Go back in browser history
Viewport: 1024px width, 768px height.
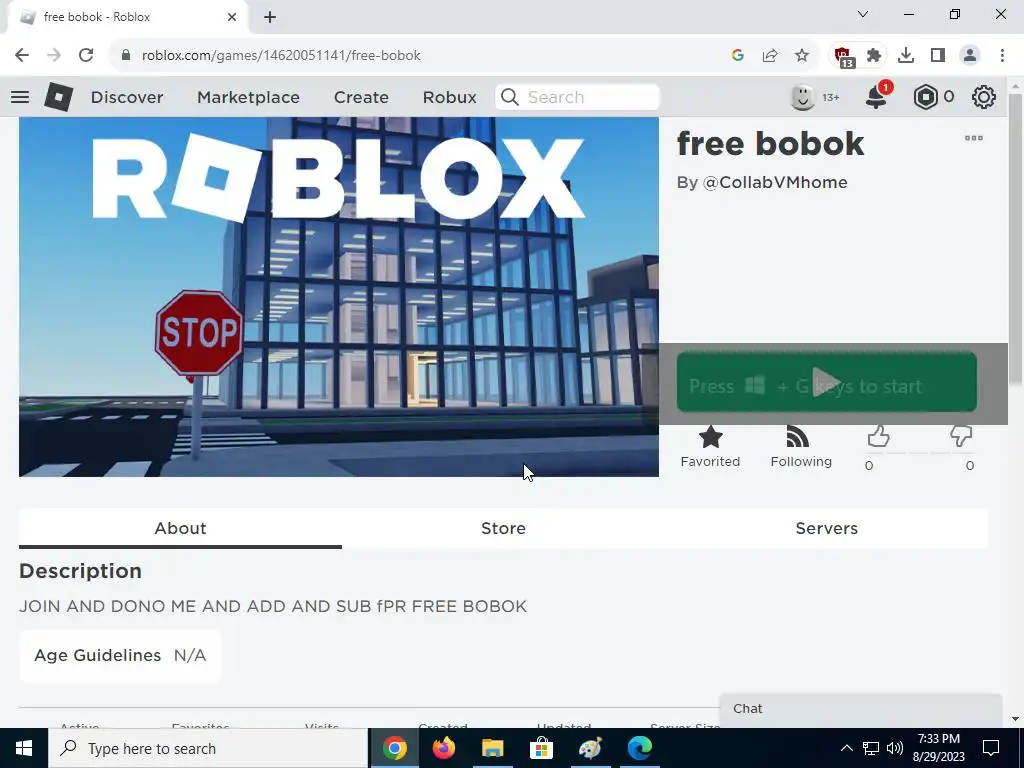[22, 56]
